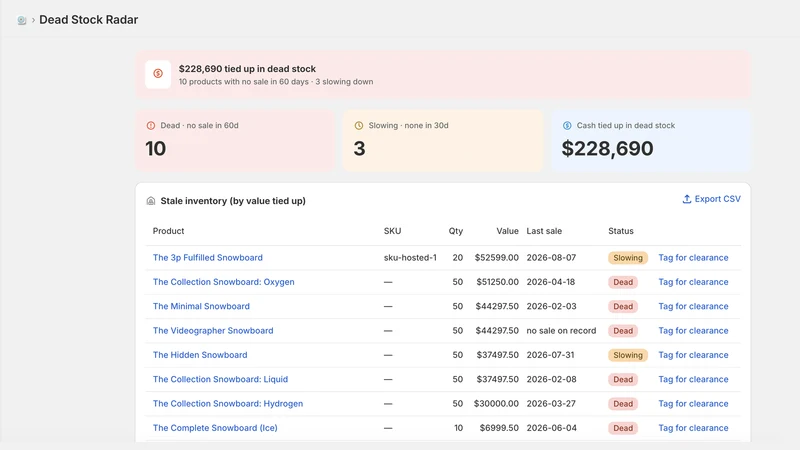Click the SKU column header

click(x=392, y=231)
